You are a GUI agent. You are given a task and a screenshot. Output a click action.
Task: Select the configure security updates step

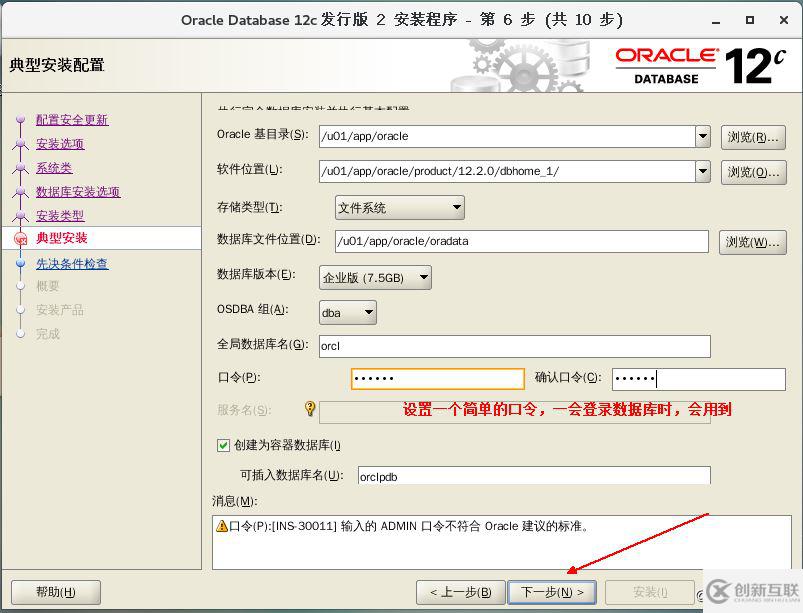click(x=72, y=120)
